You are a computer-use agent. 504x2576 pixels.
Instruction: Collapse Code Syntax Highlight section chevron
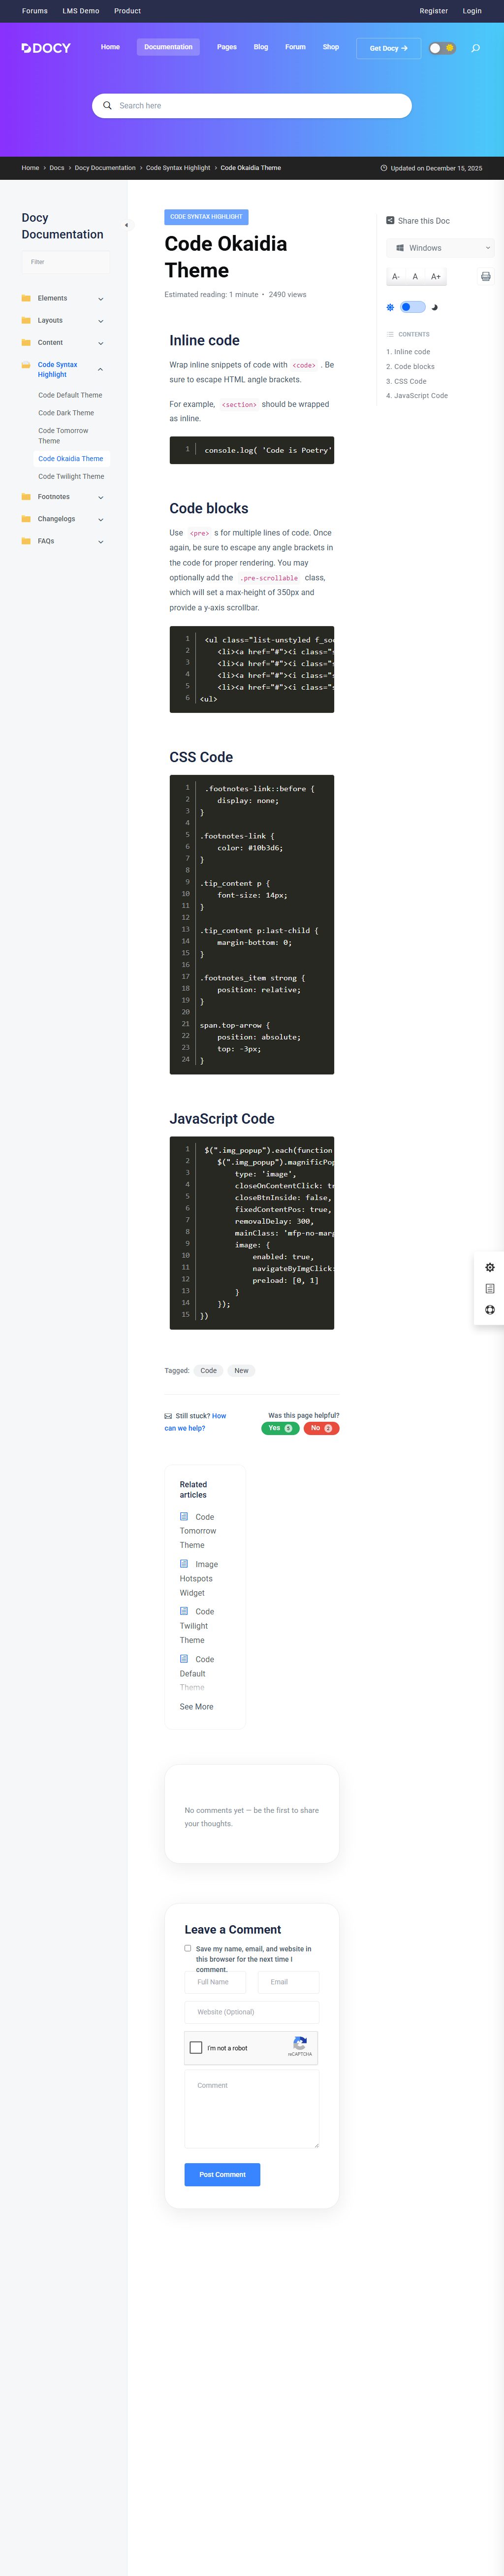(101, 370)
